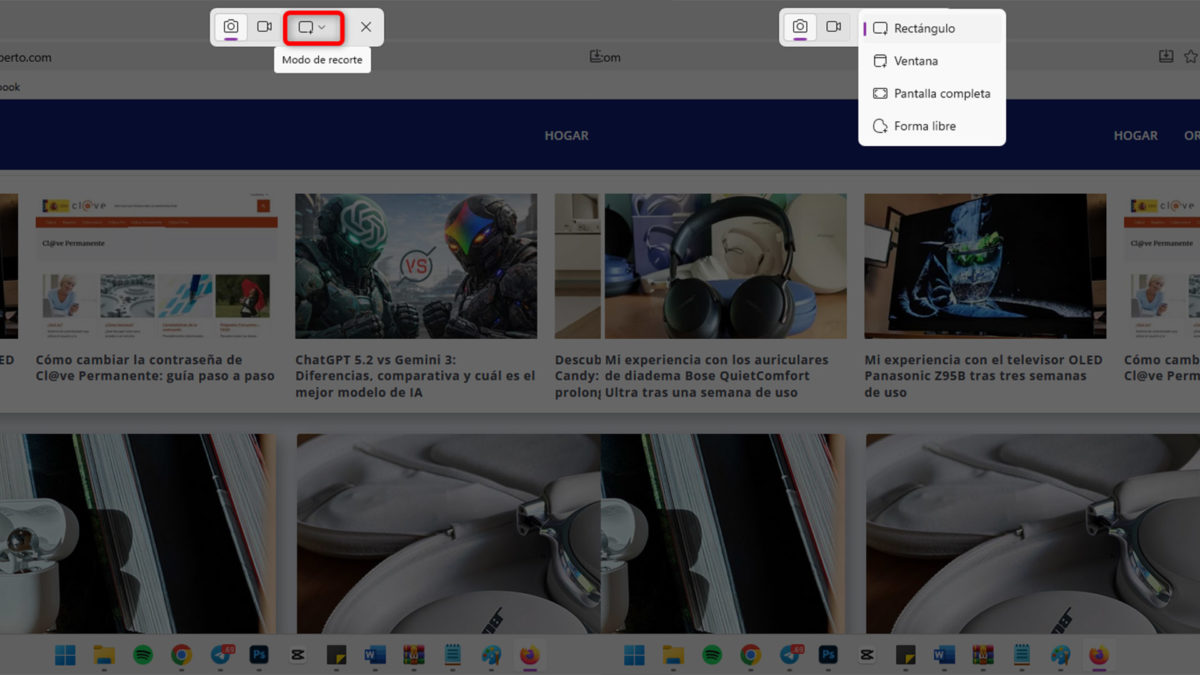1200x675 pixels.
Task: Click the Bose headphones article thumbnail
Action: (725, 266)
